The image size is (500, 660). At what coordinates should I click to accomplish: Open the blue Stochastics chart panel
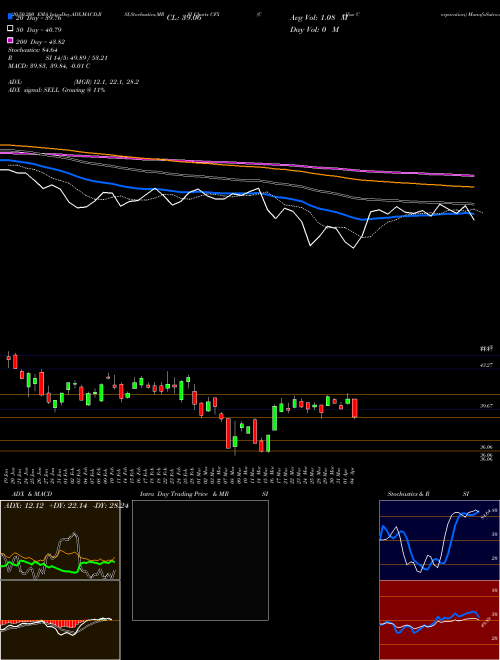pos(439,540)
